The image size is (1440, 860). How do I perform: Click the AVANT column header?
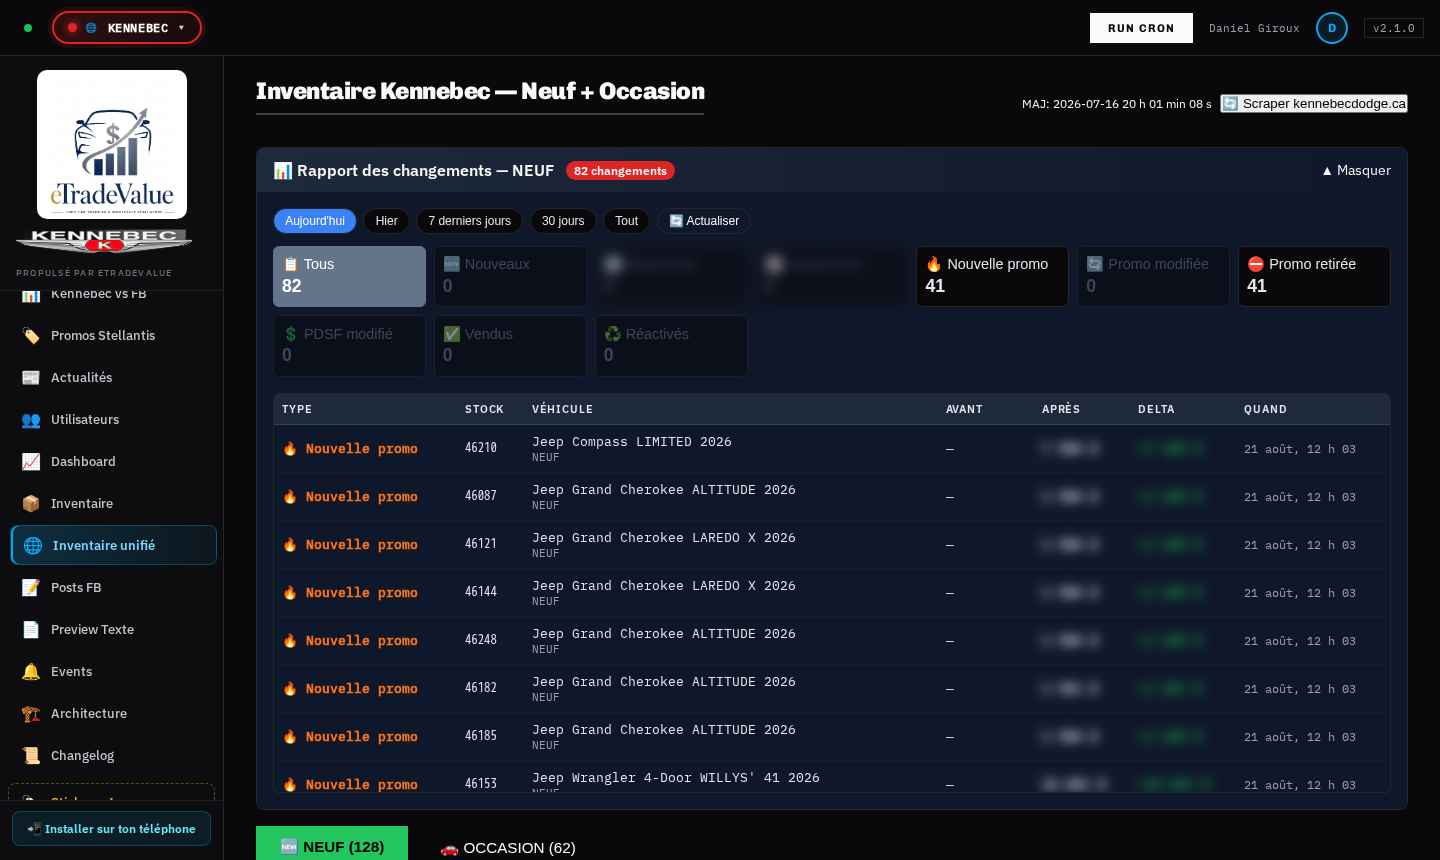(964, 409)
